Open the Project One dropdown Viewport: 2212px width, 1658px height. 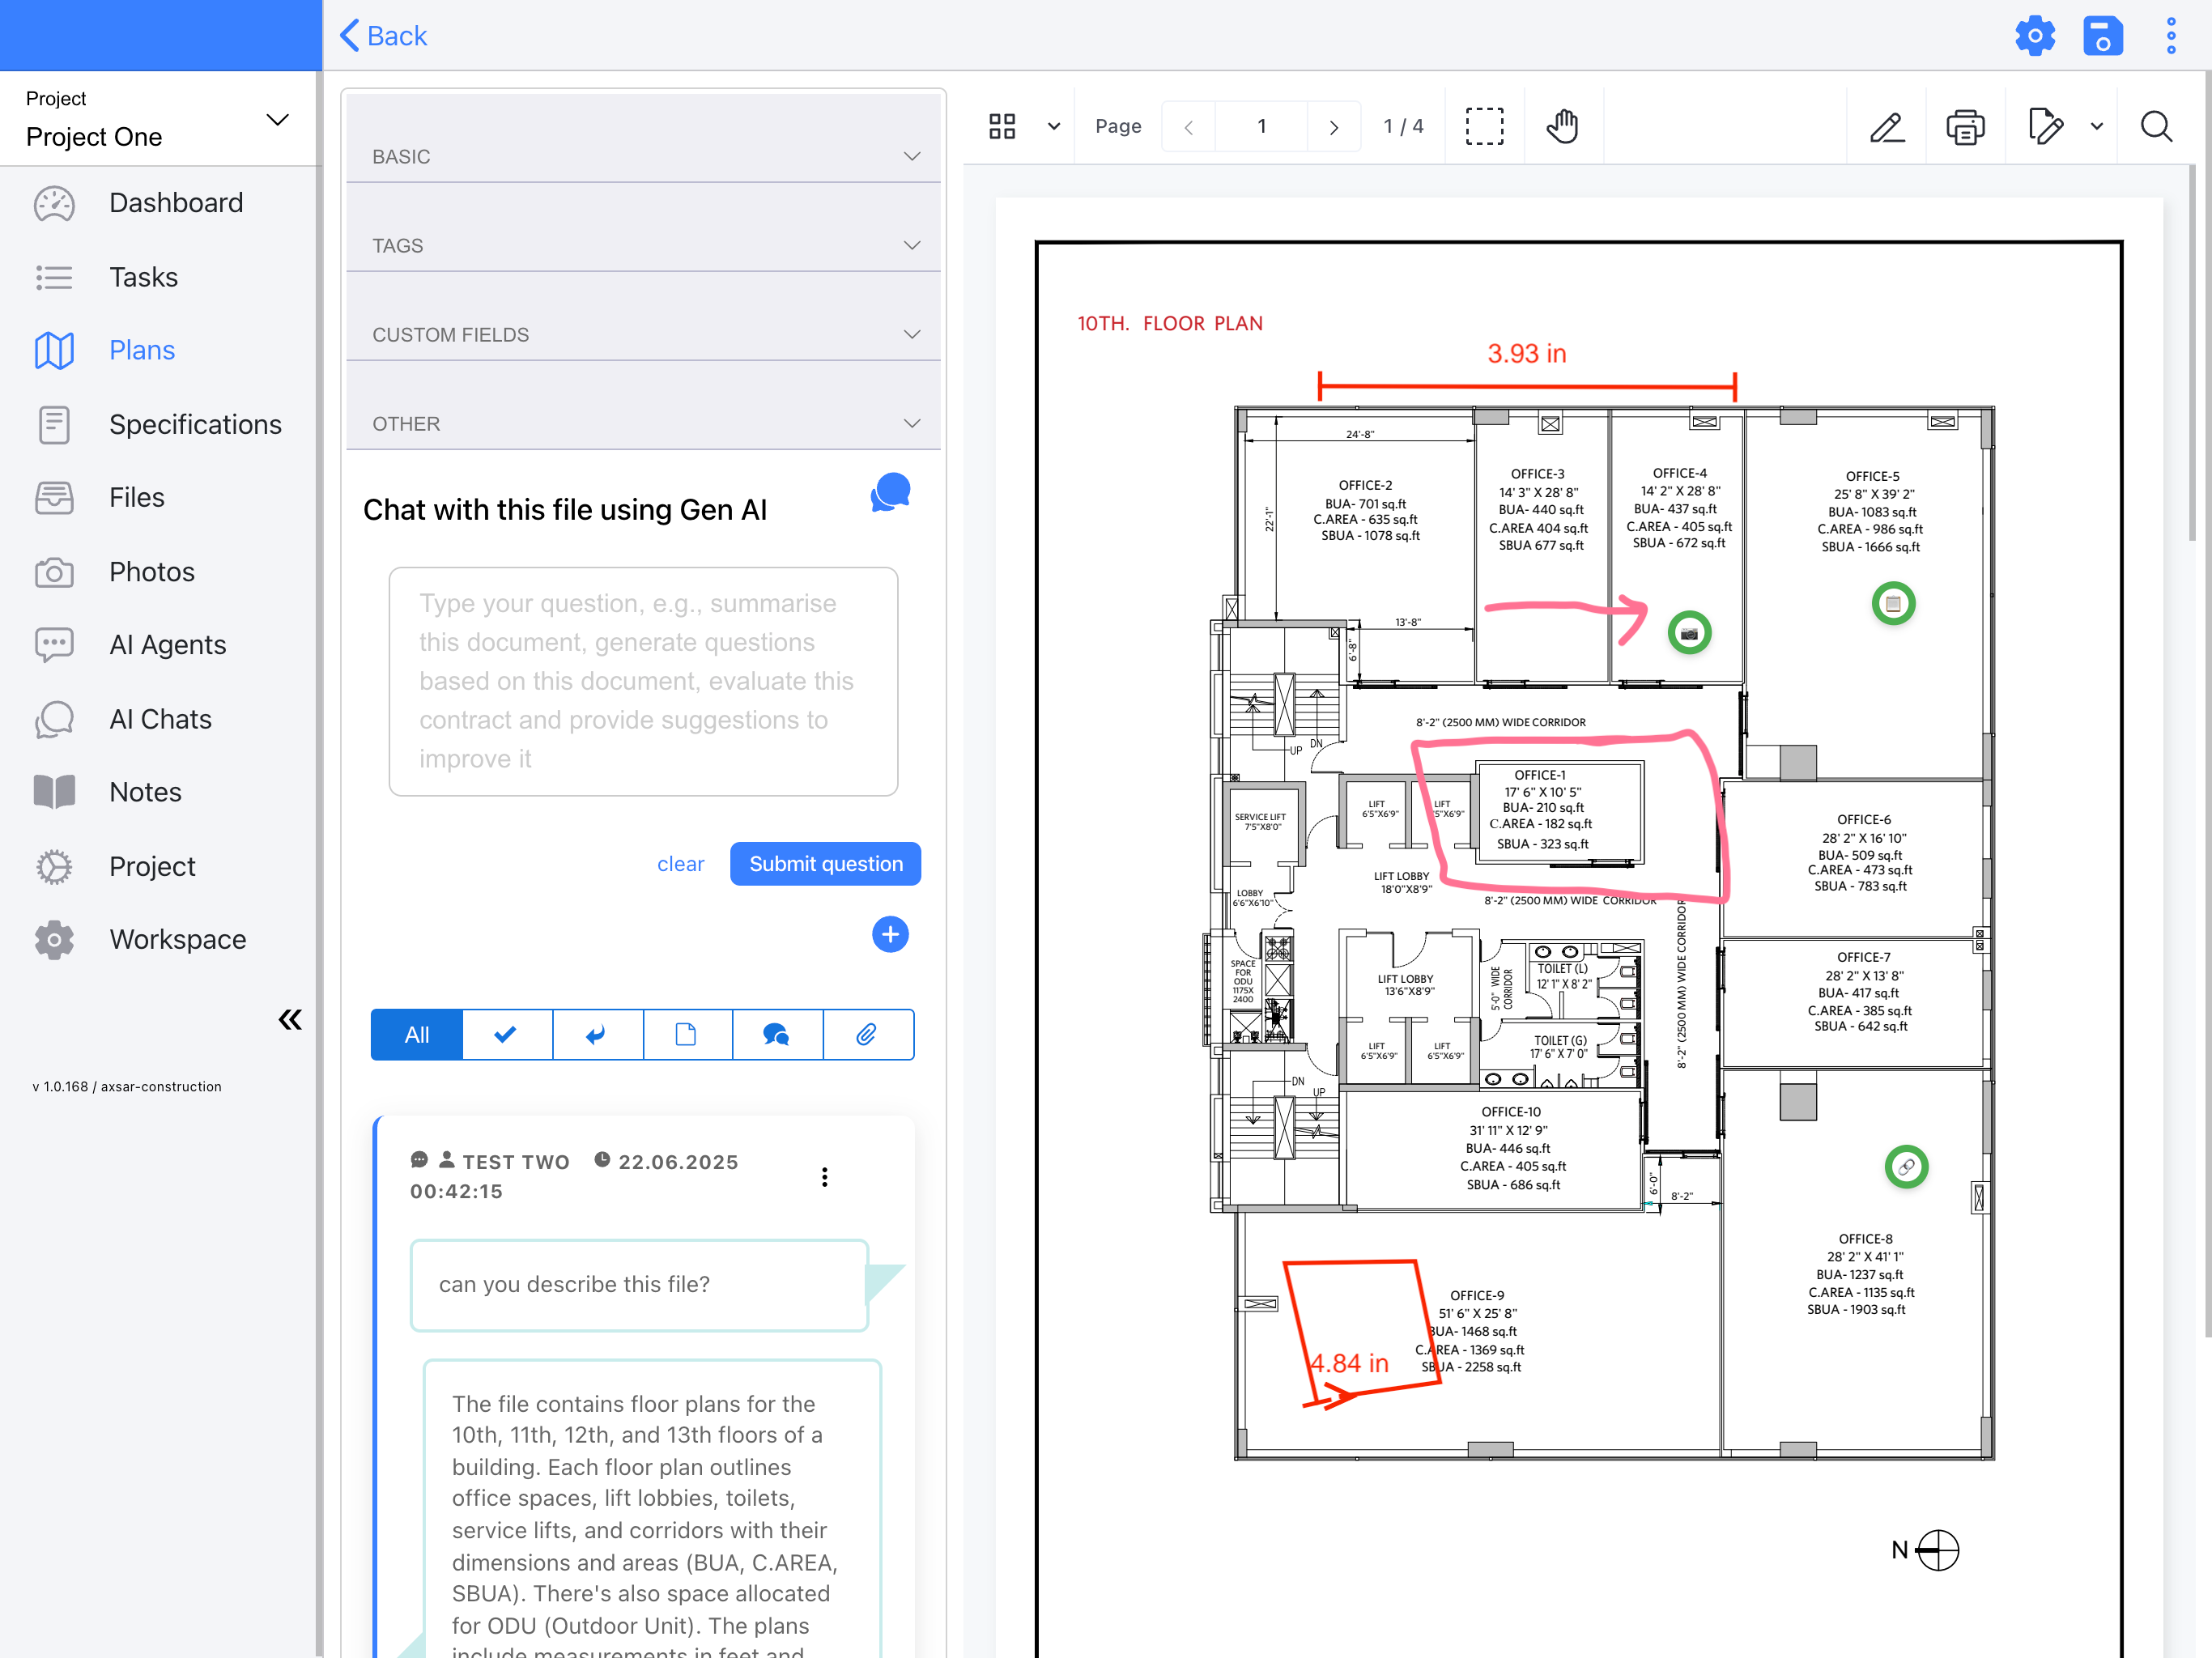[158, 120]
